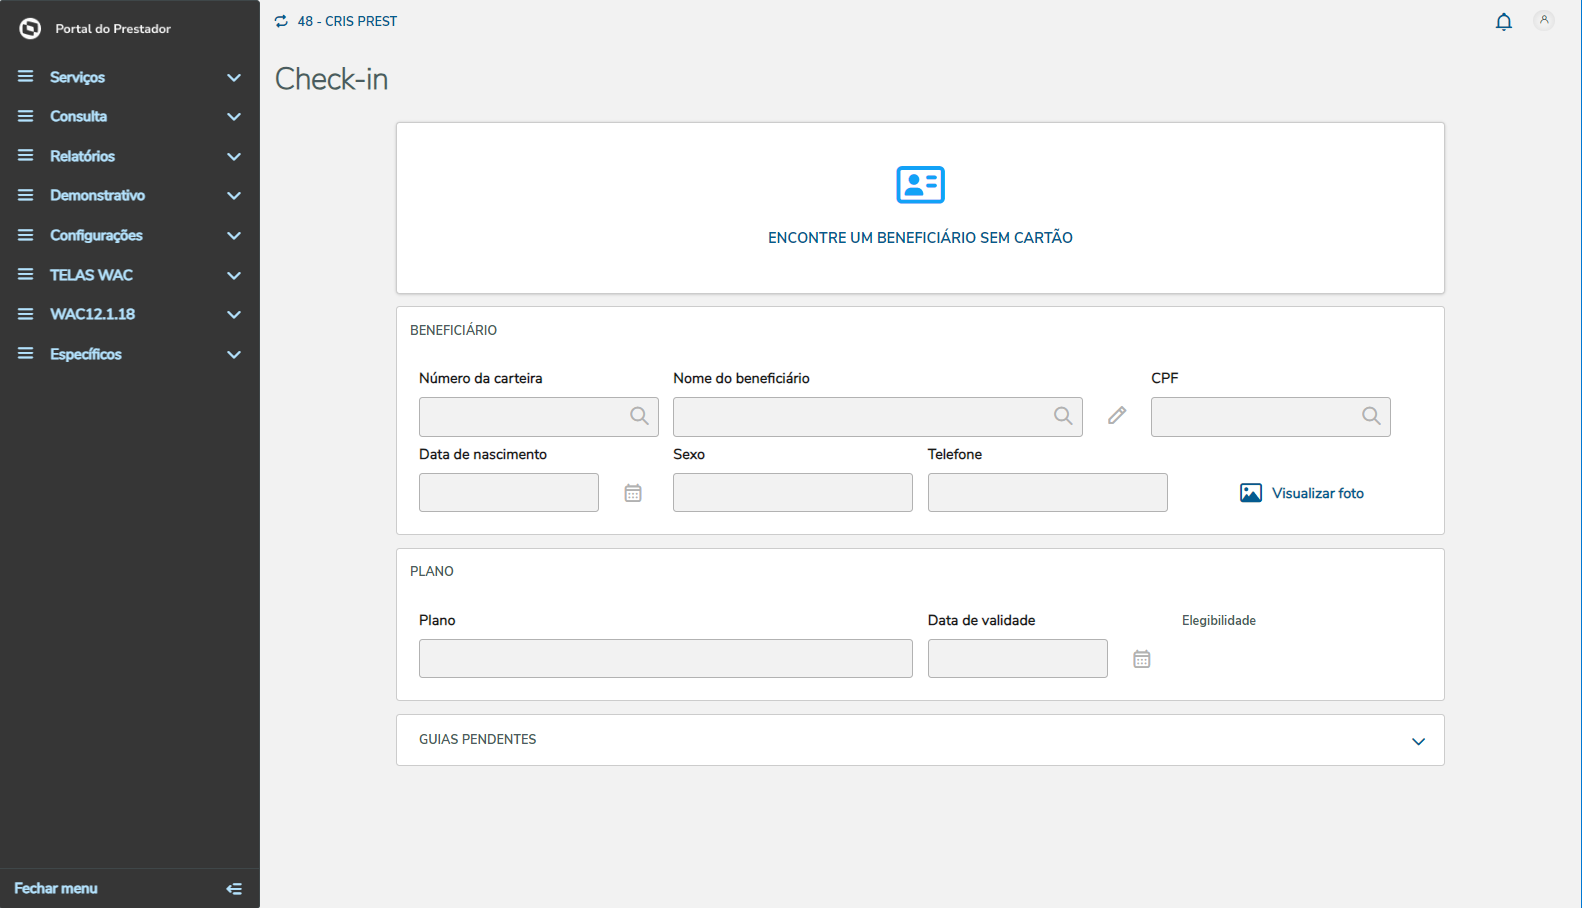Click the Nome do beneficiário search icon

(x=1063, y=416)
